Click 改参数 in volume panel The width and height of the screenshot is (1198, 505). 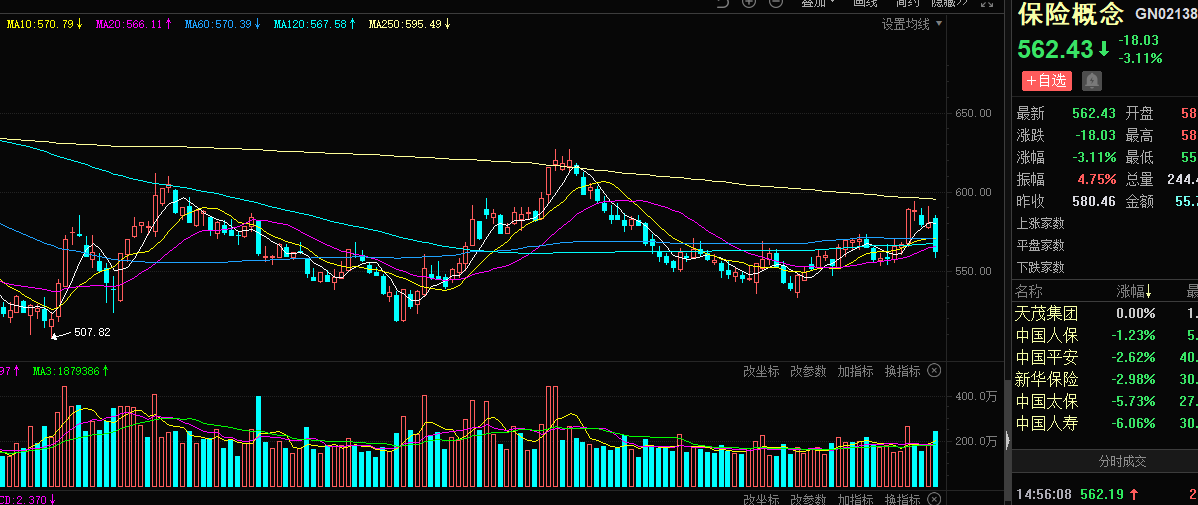coord(808,371)
